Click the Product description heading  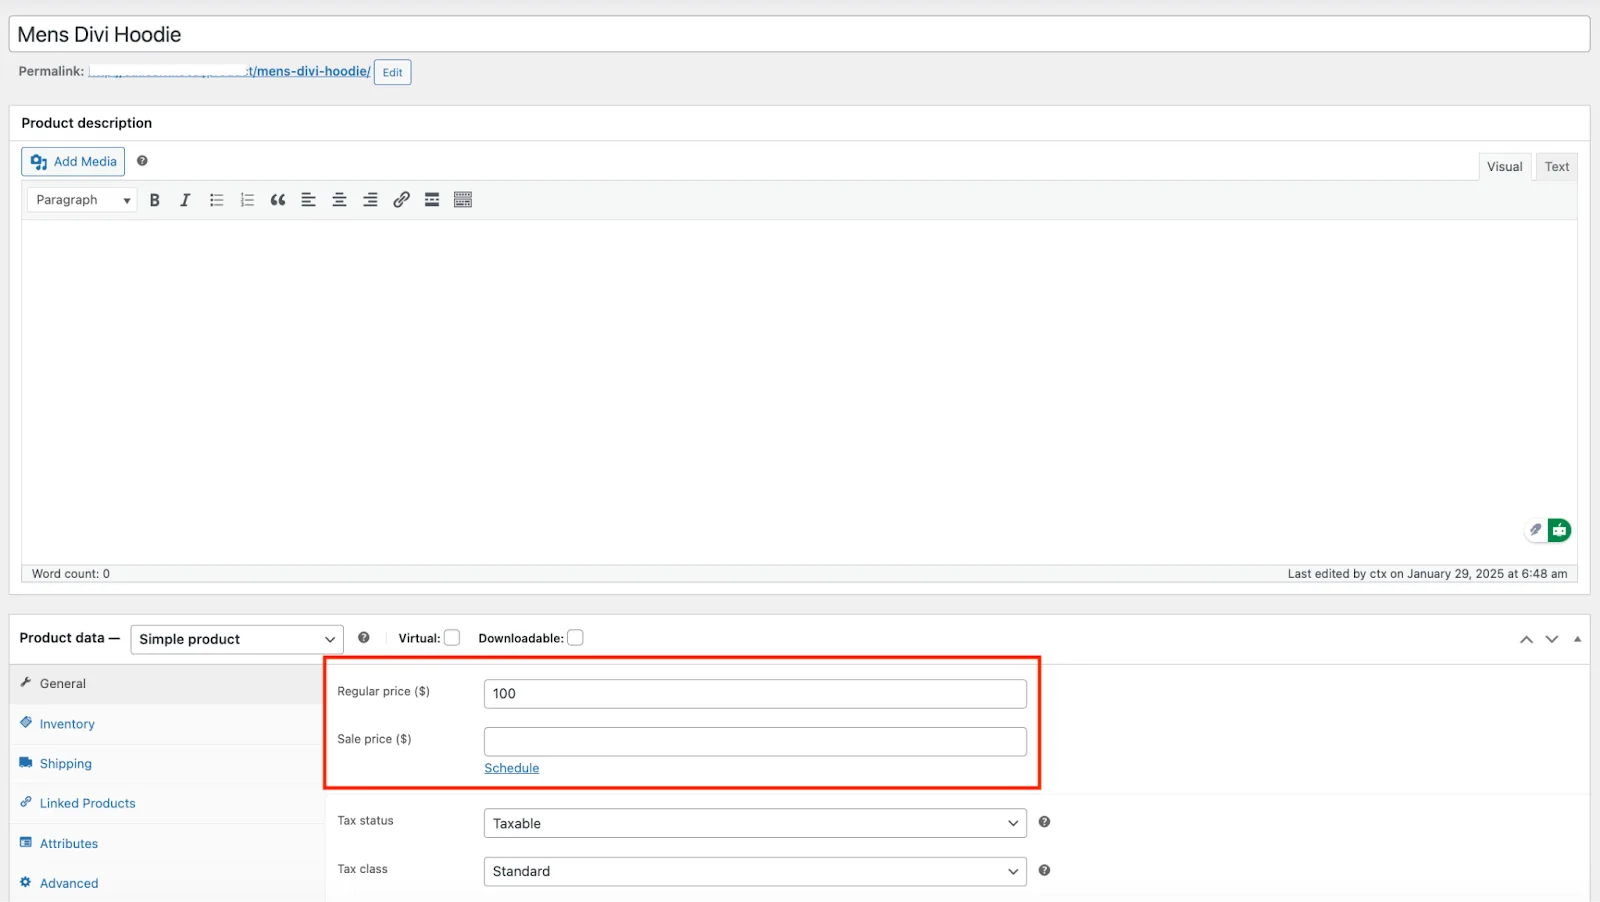tap(87, 123)
